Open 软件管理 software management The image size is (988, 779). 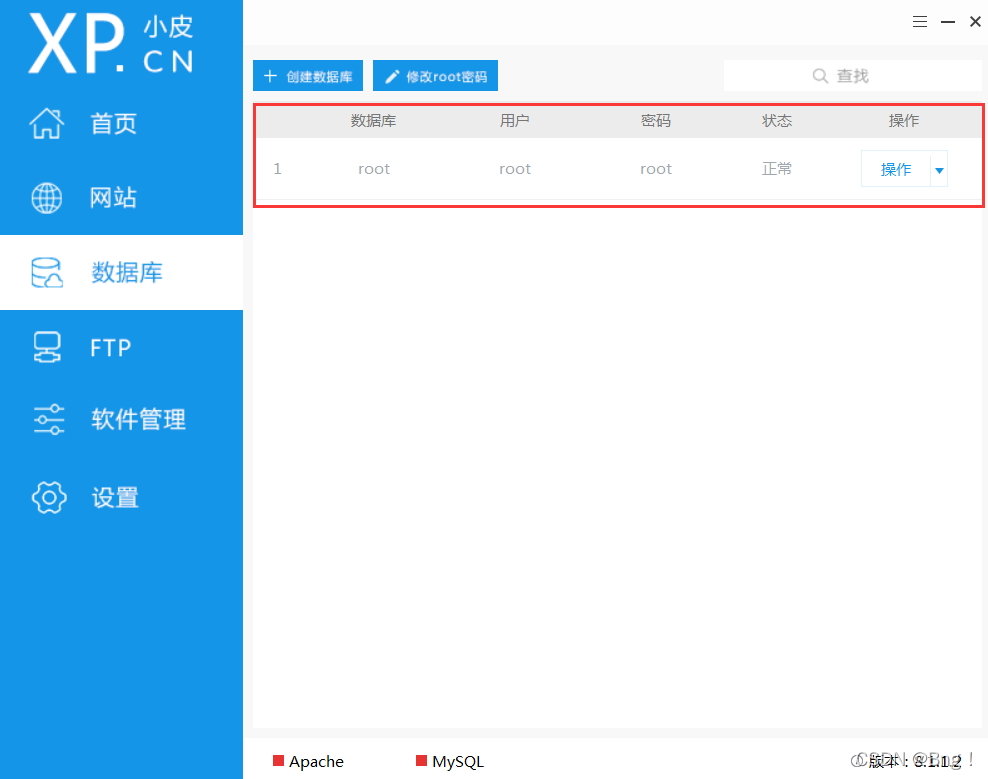coord(121,419)
